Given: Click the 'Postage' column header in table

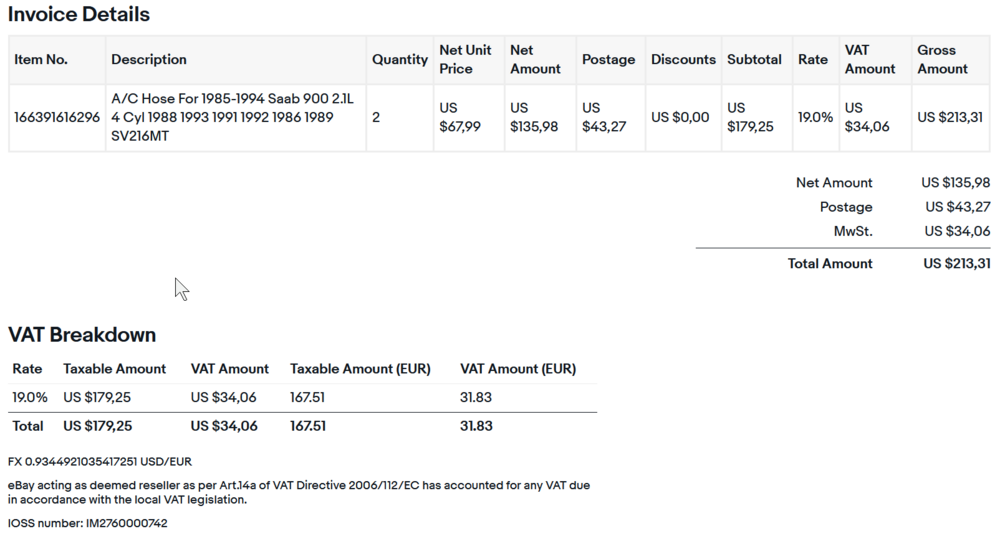Looking at the screenshot, I should tap(608, 59).
